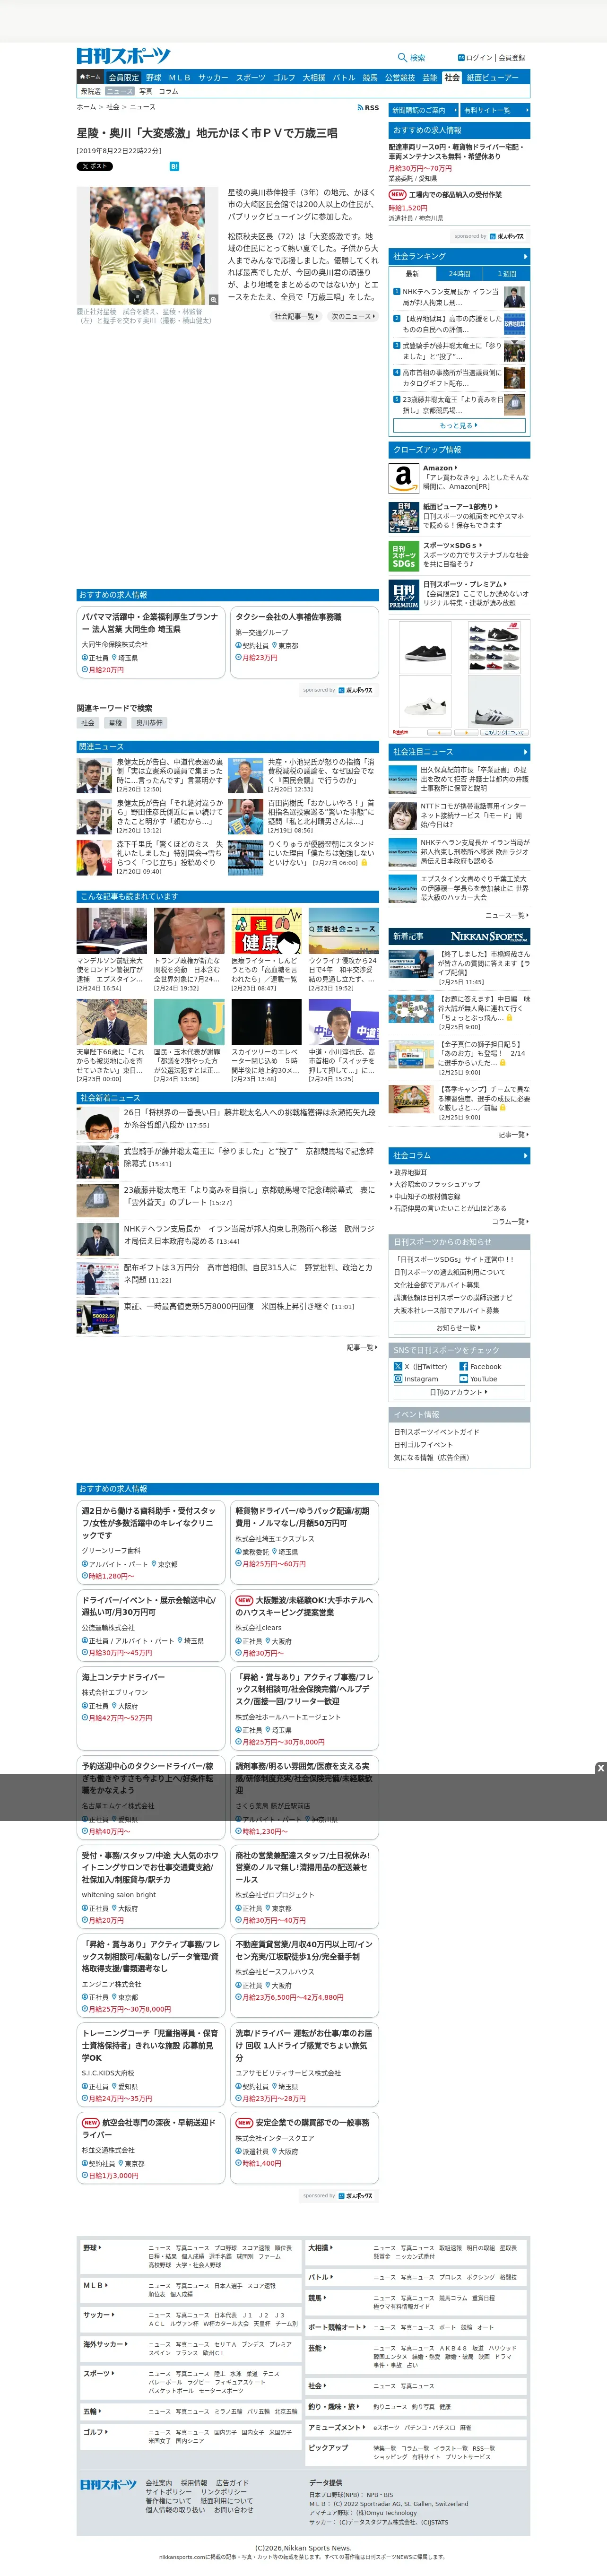The width and height of the screenshot is (607, 2576).
Task: Click the baseball players article photo
Action: (148, 246)
